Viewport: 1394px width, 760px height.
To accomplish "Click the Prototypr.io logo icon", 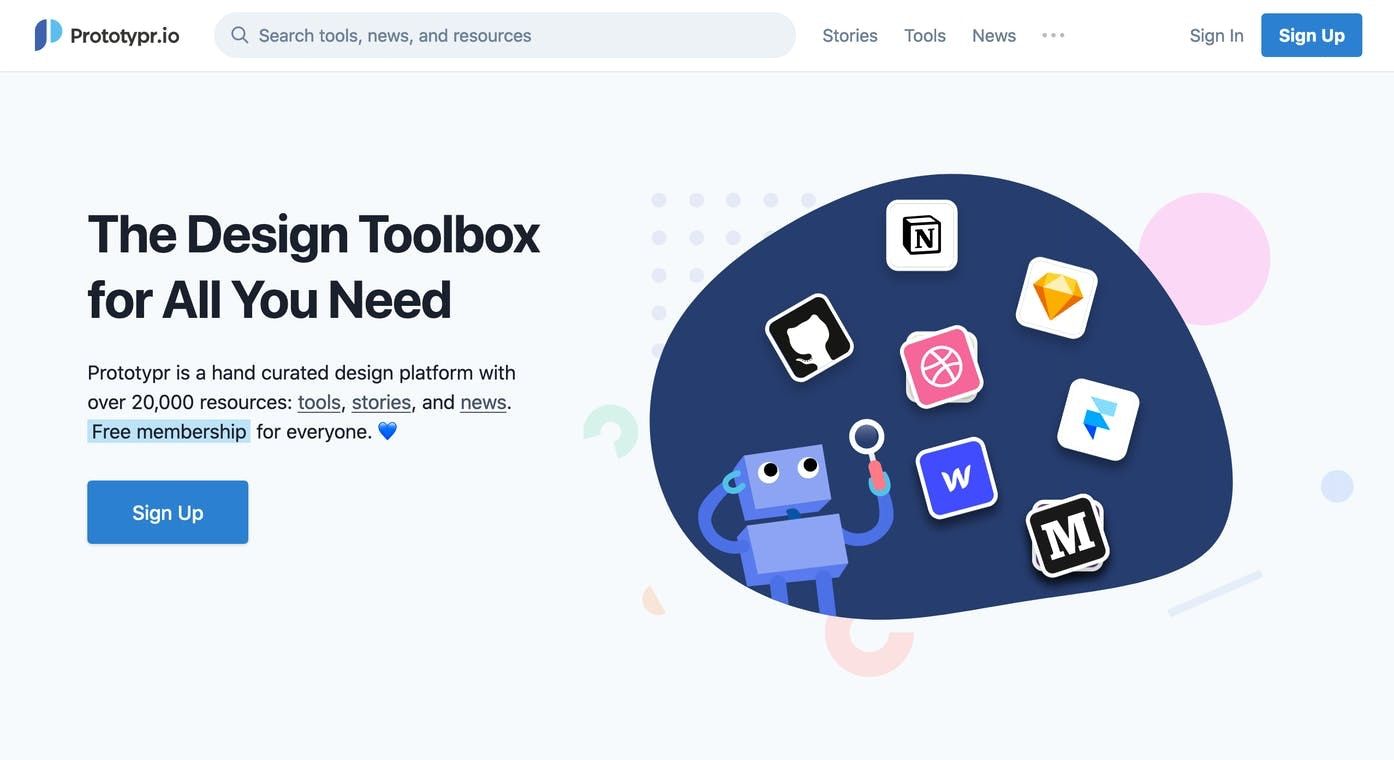I will click(48, 35).
